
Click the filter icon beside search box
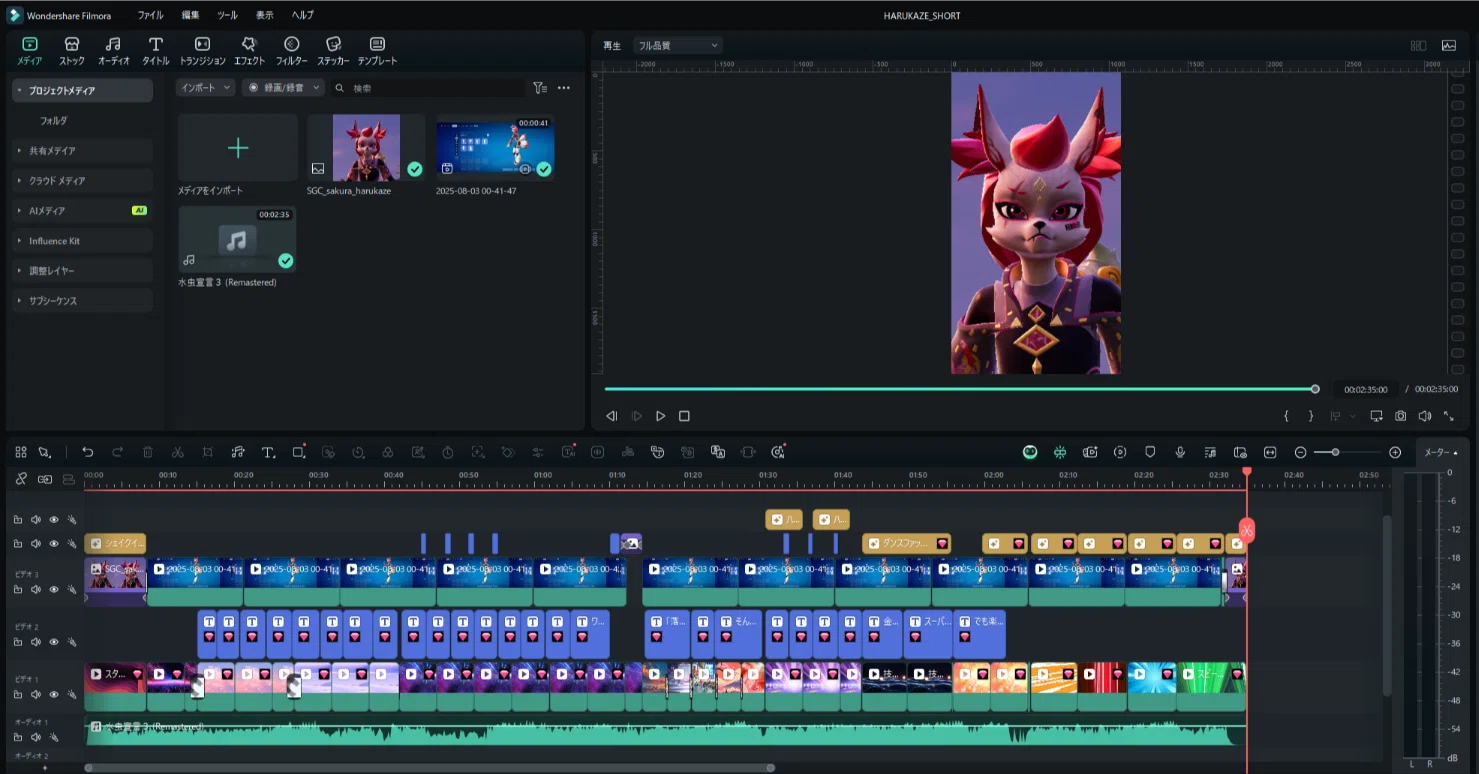[x=540, y=88]
